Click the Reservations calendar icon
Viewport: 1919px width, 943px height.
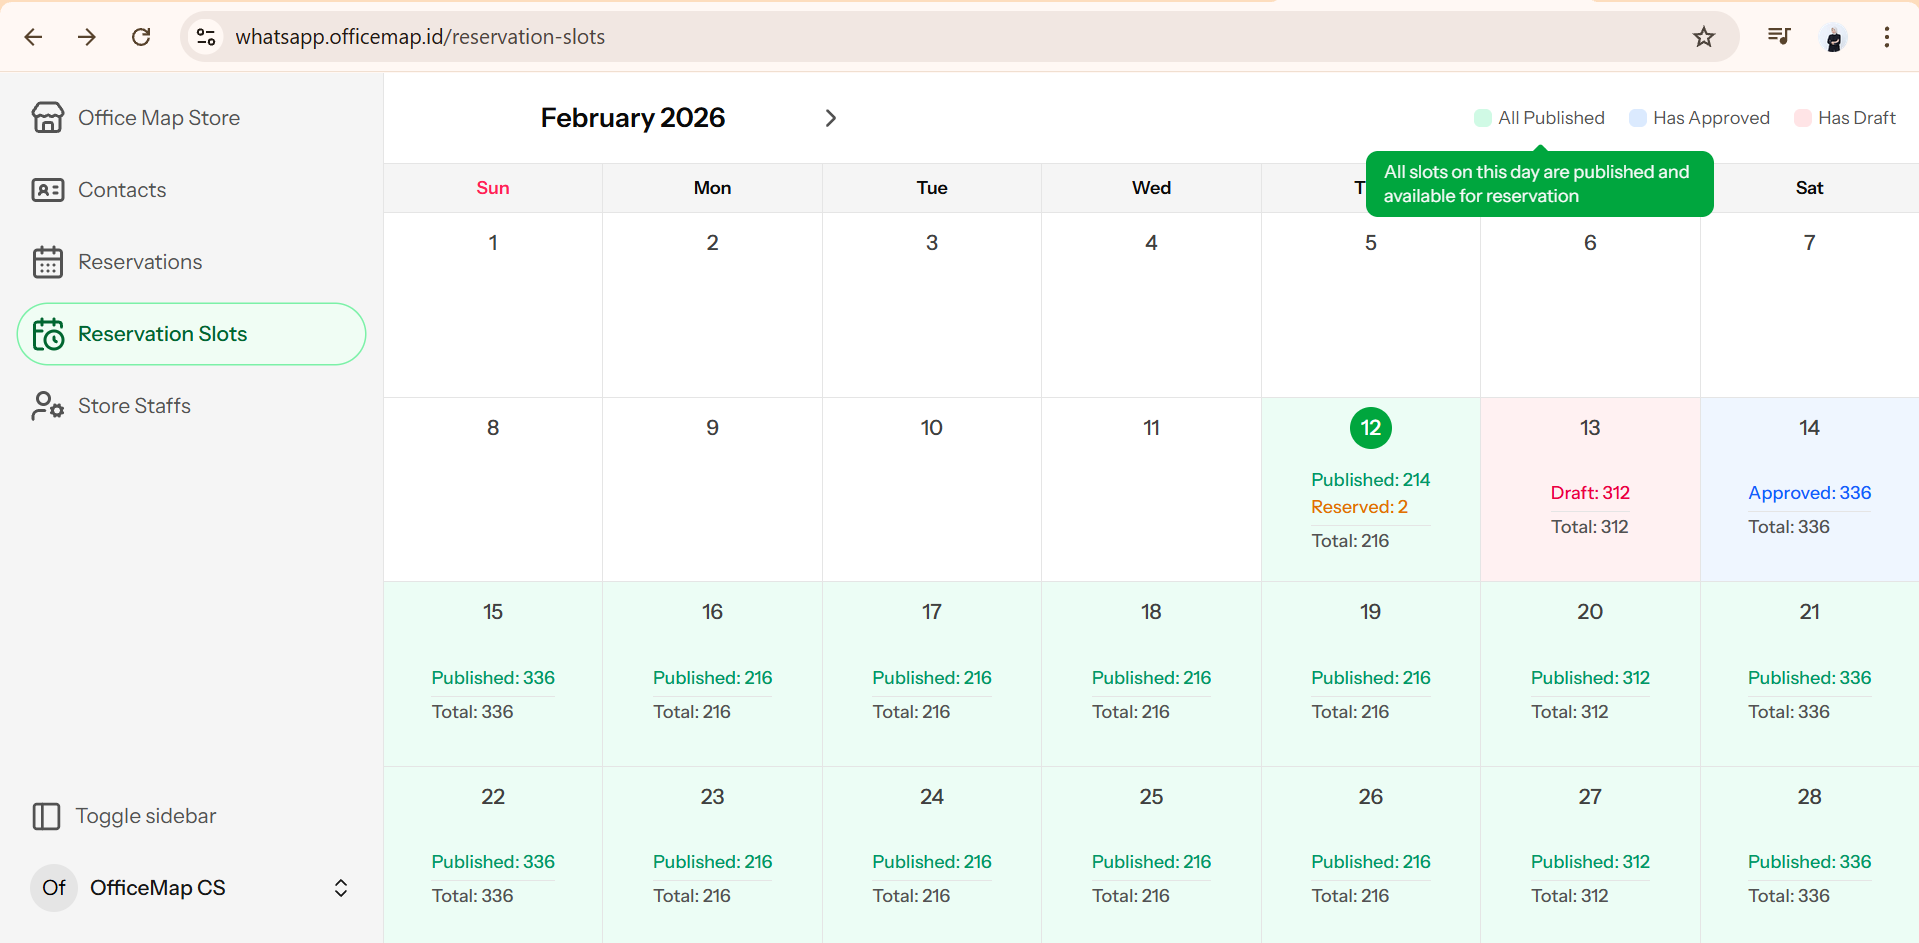coord(47,262)
